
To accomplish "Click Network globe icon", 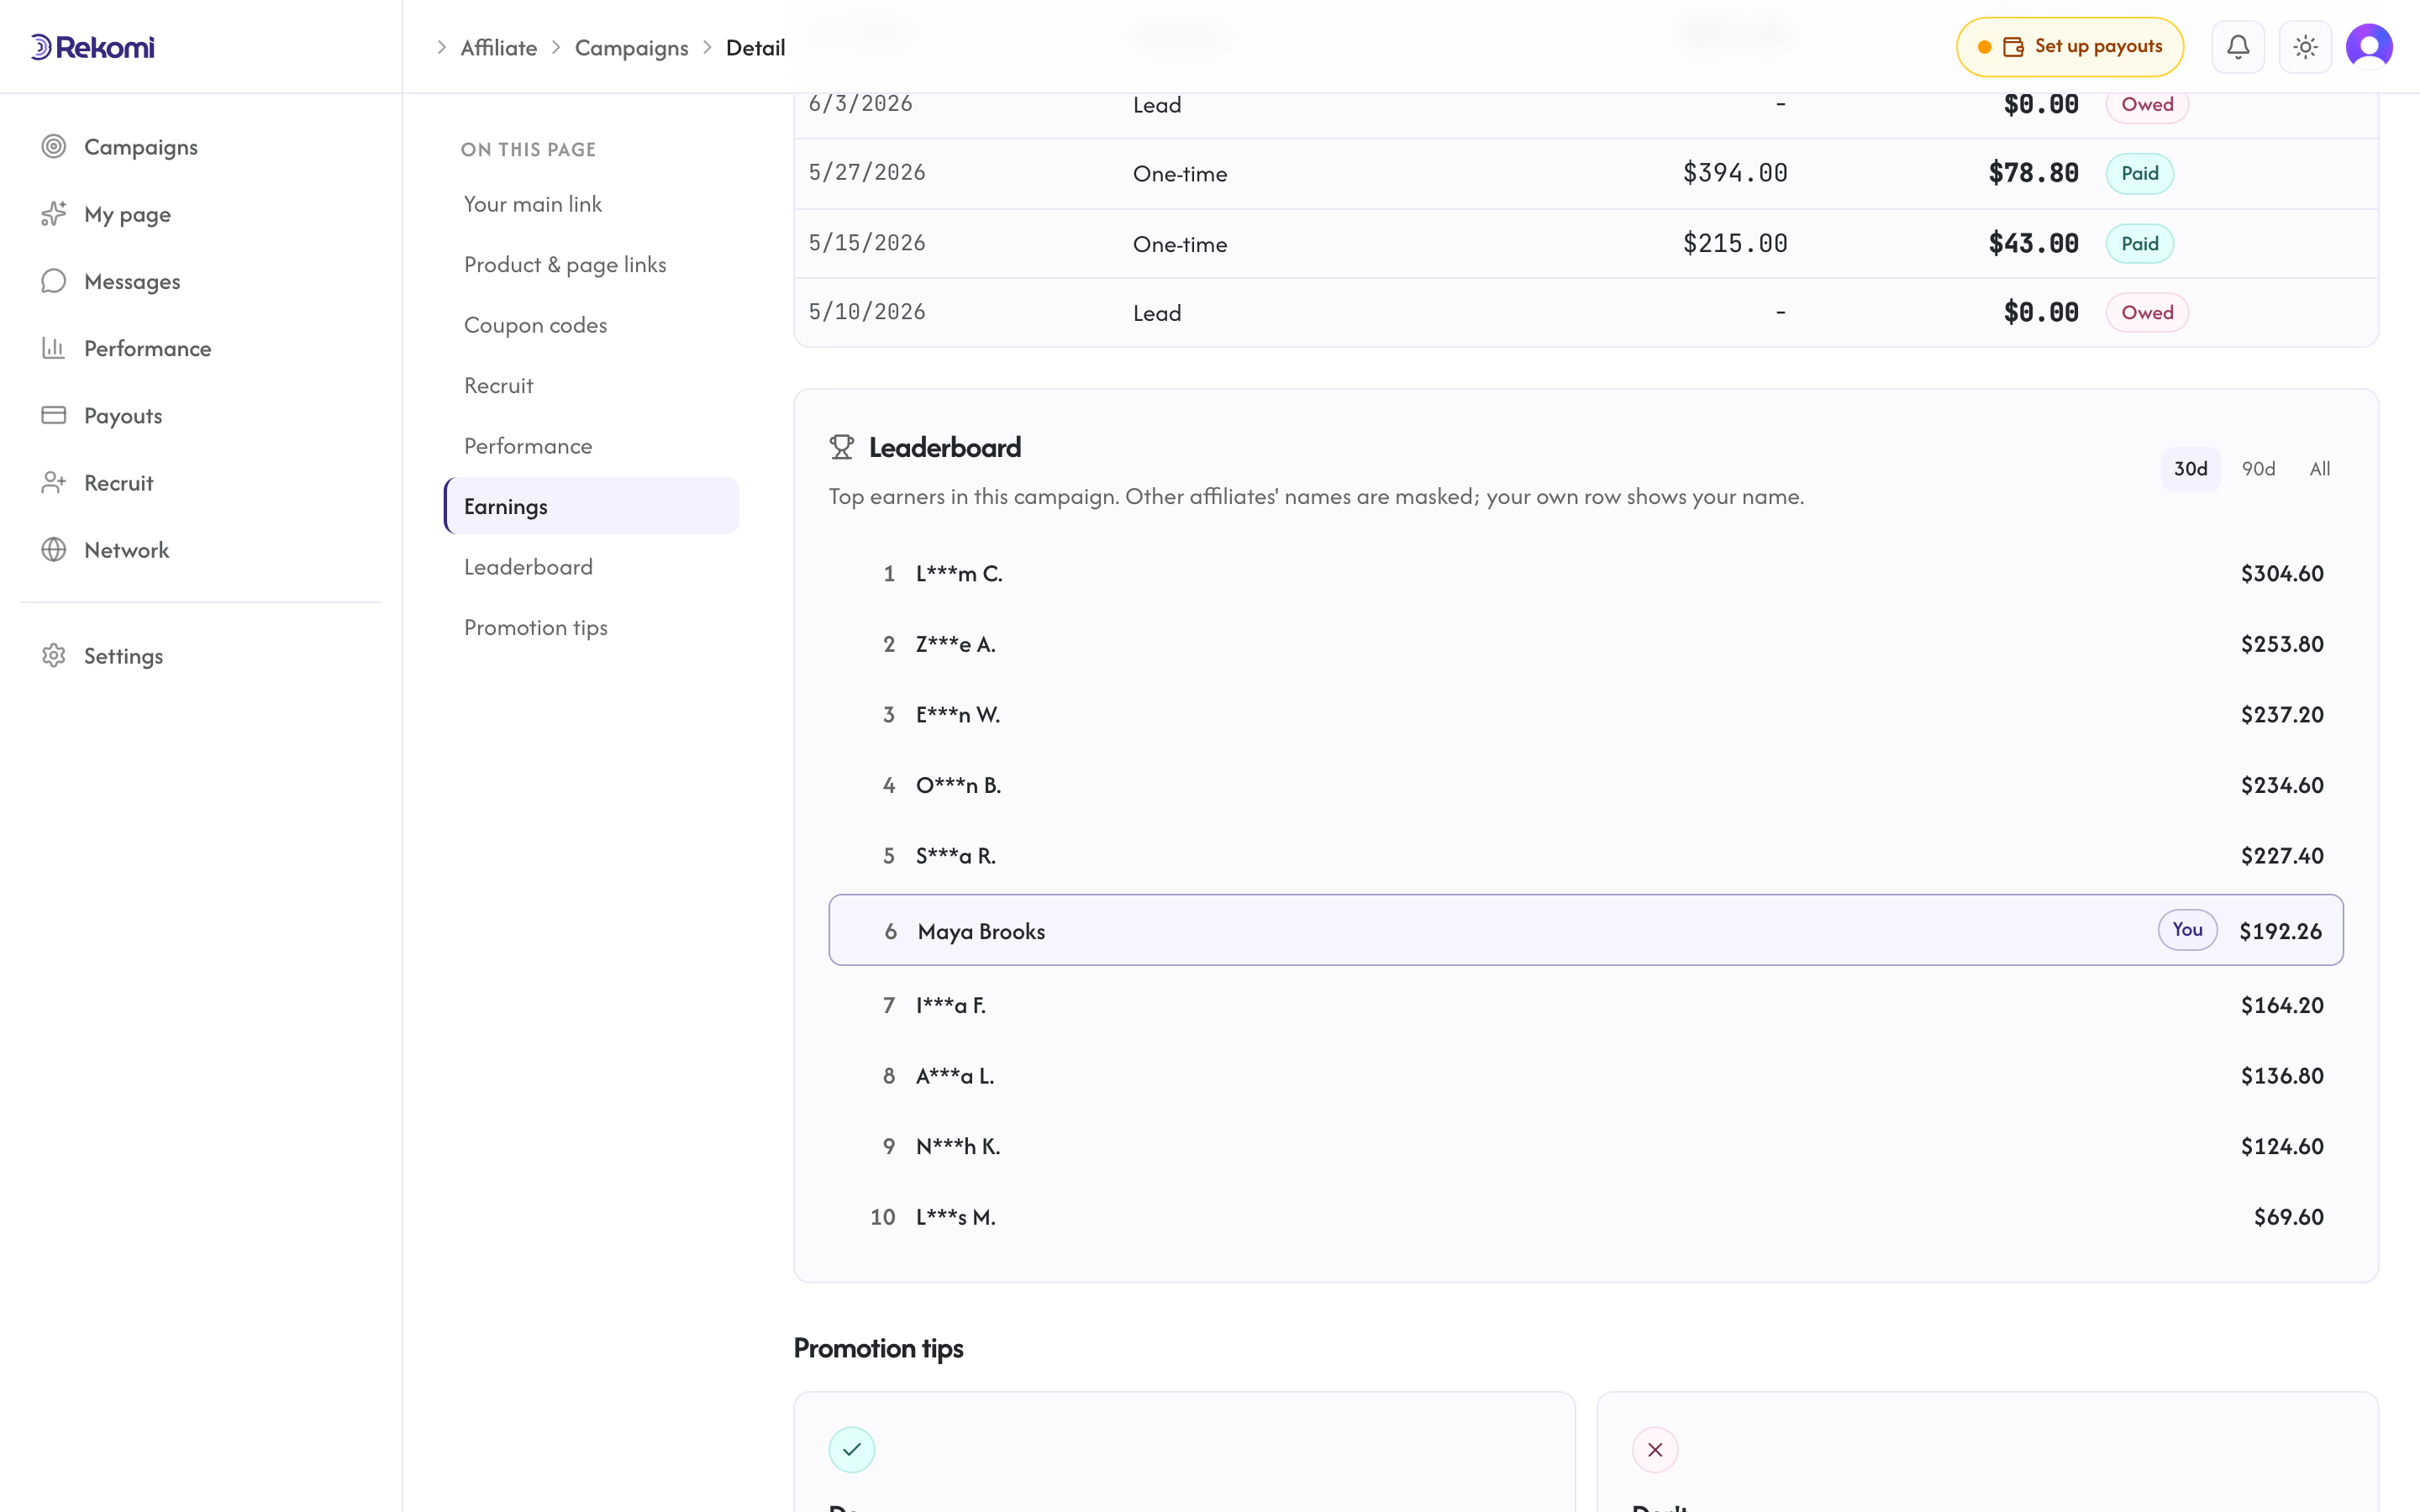I will click(x=54, y=550).
